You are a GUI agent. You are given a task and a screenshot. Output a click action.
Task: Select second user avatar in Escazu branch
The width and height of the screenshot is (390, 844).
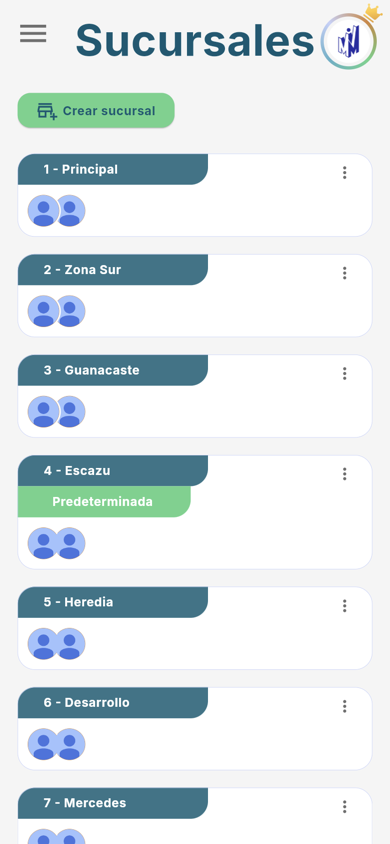[70, 543]
